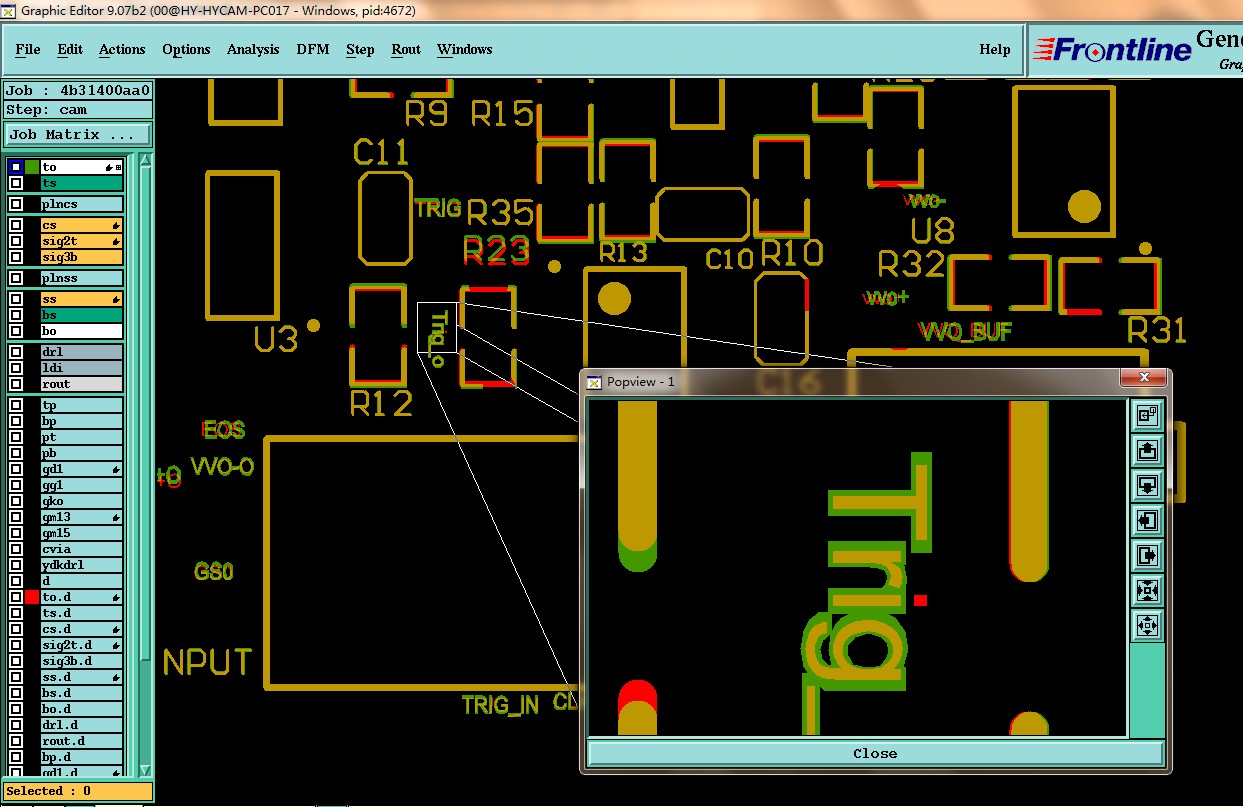Open the Actions menu
This screenshot has width=1243, height=807.
122,49
